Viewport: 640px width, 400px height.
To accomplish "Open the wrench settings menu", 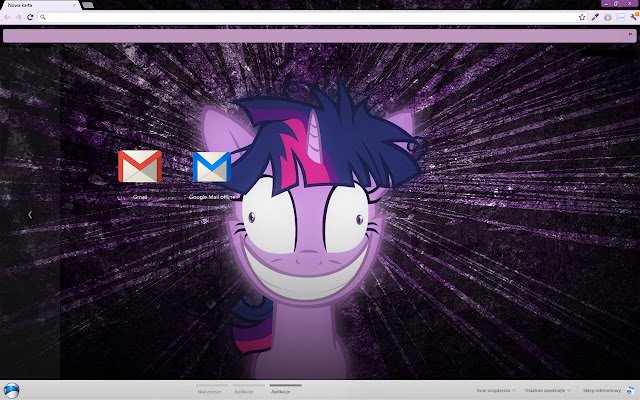I will tap(633, 17).
